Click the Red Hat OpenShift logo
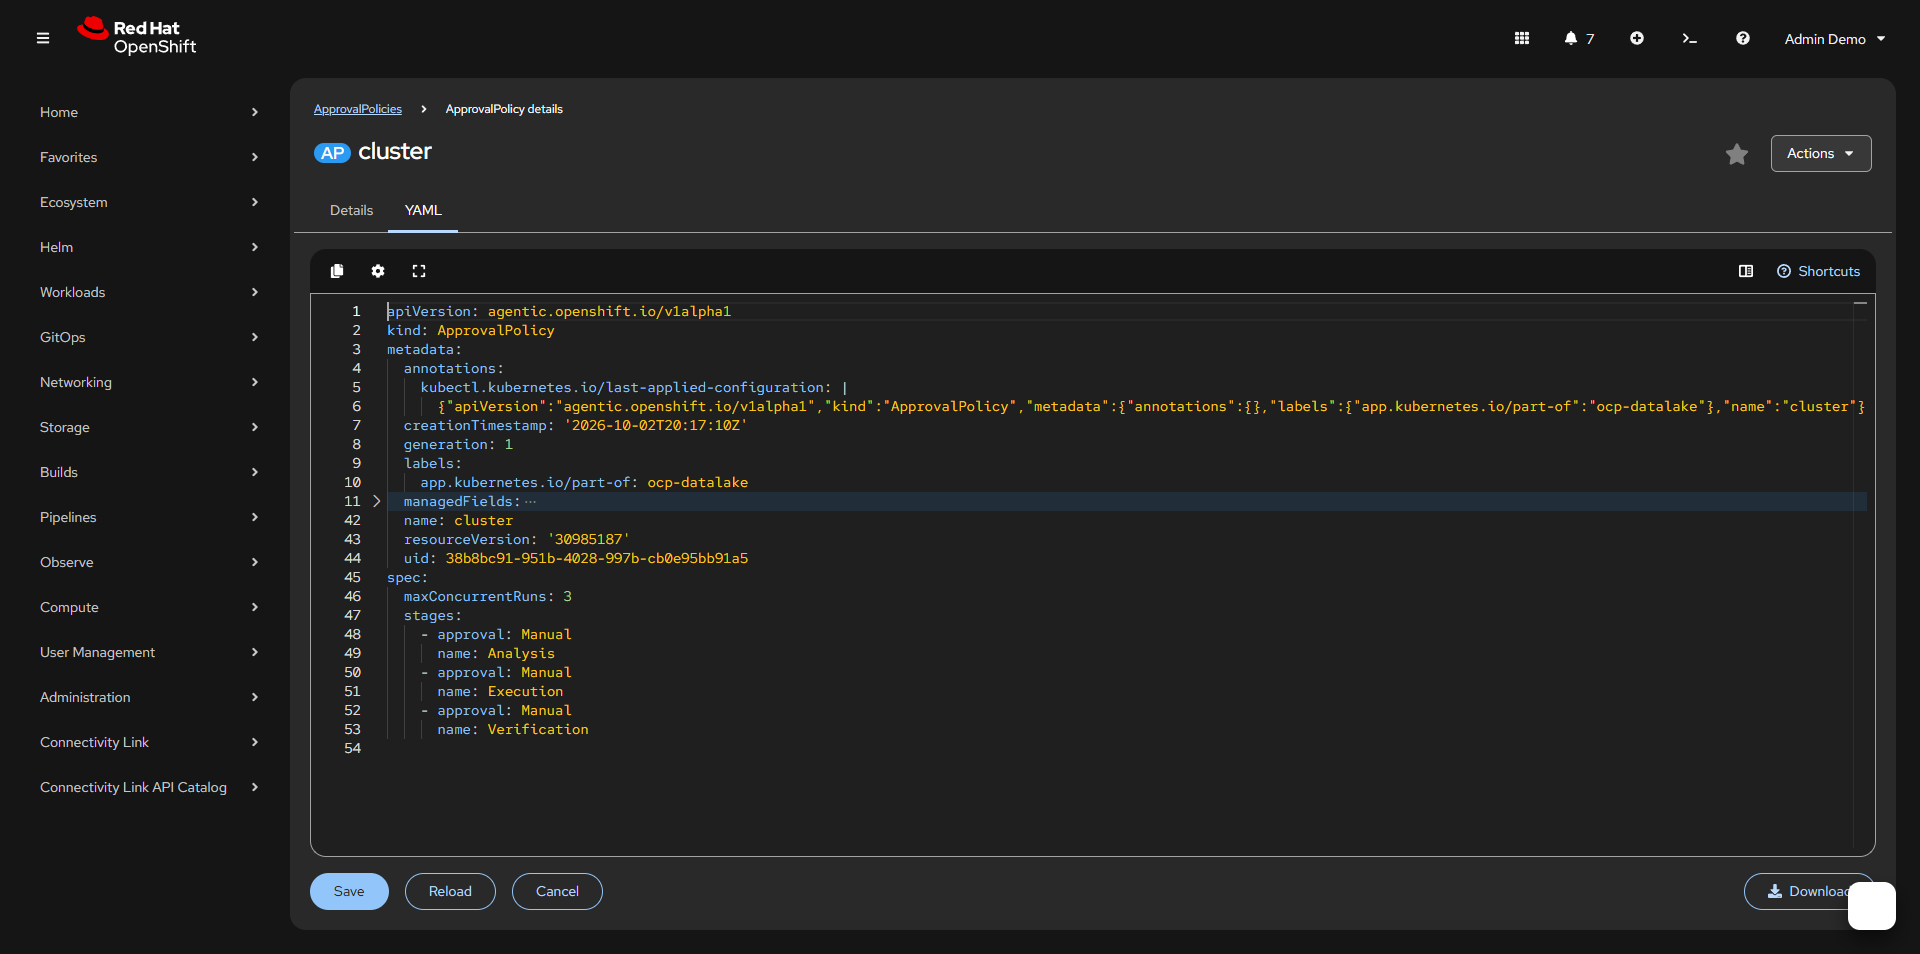The image size is (1920, 954). click(x=137, y=37)
